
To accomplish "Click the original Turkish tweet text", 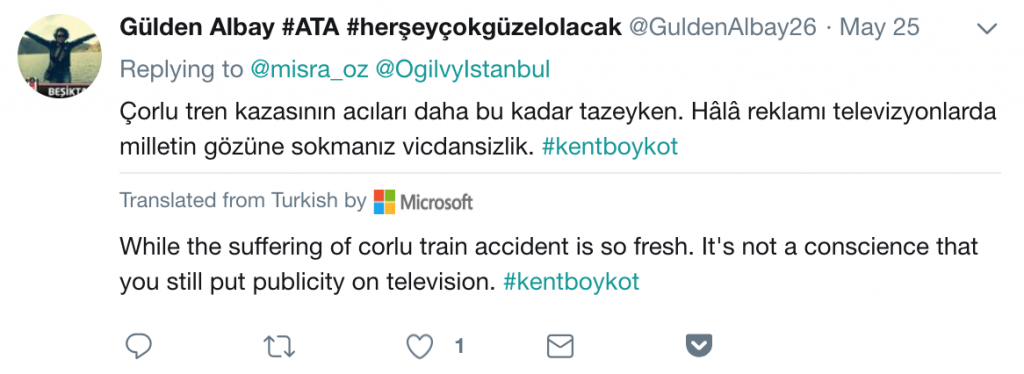I will coord(558,129).
